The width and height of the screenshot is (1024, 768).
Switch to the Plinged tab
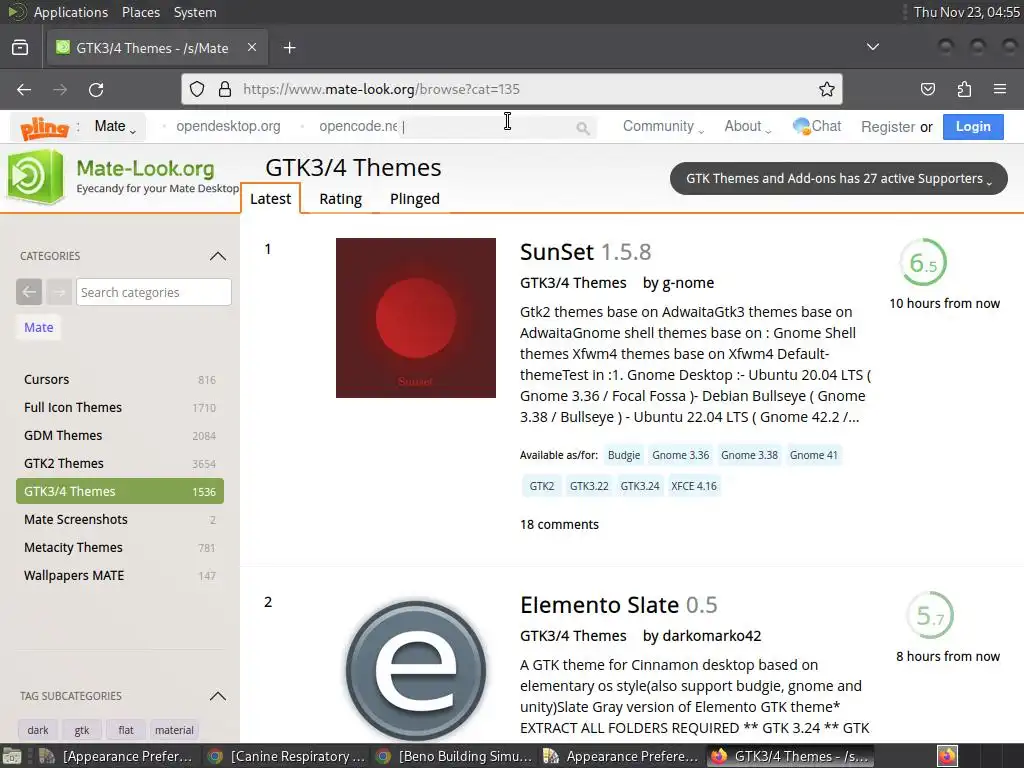coord(415,199)
